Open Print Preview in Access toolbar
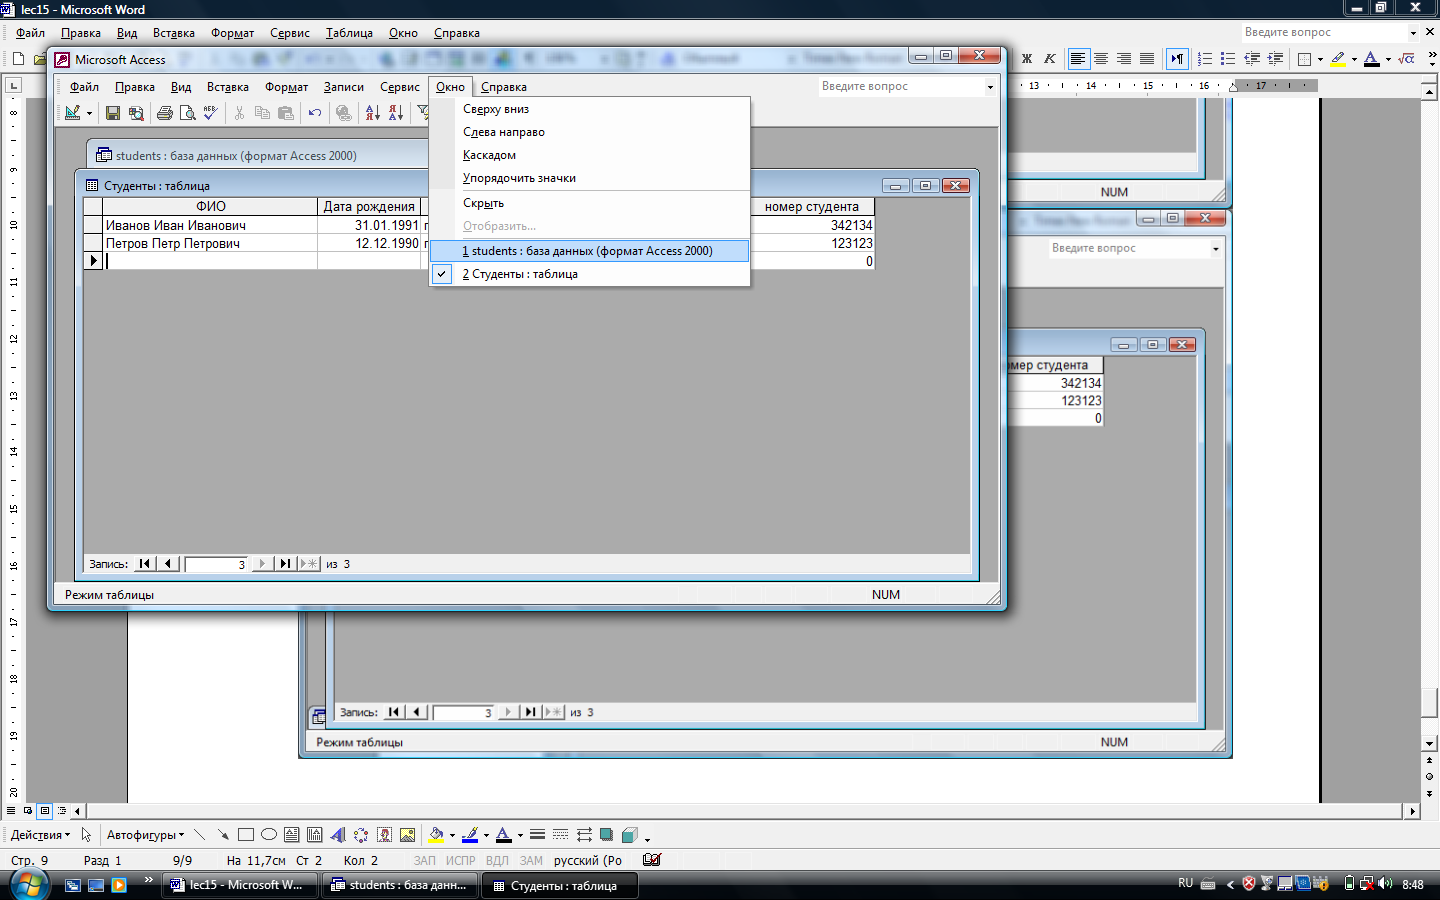The height and width of the screenshot is (900, 1440). click(188, 113)
